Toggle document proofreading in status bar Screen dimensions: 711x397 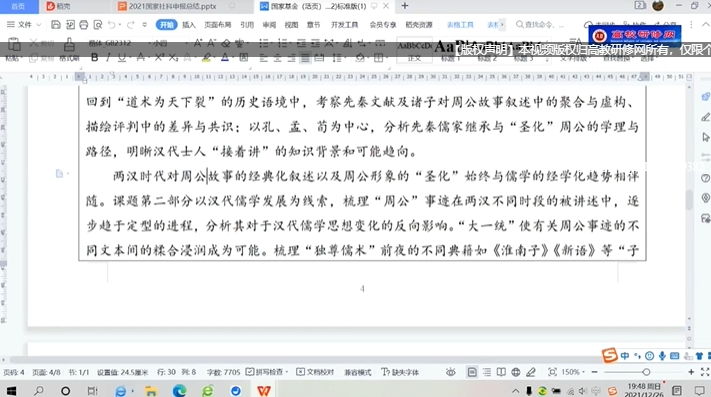[315, 372]
